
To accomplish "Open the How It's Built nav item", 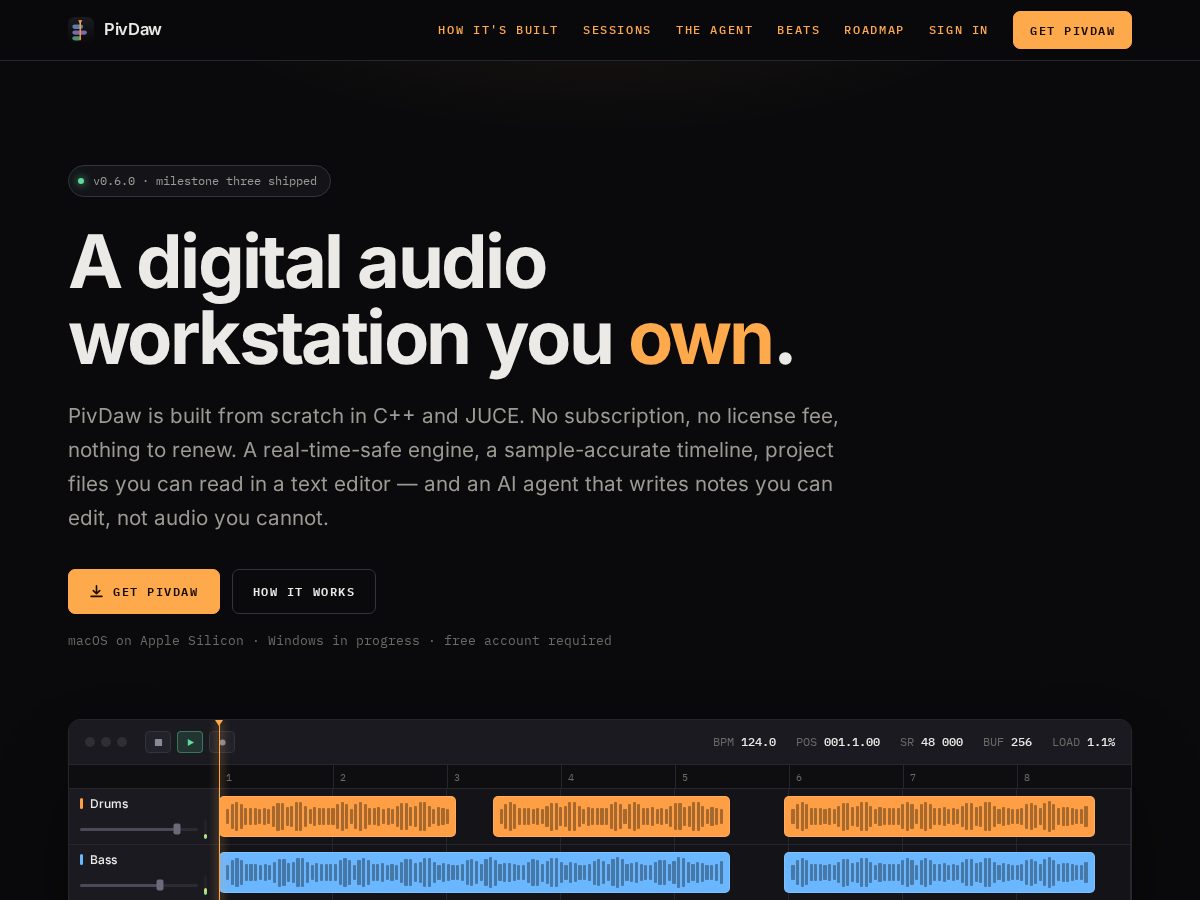I will 498,30.
